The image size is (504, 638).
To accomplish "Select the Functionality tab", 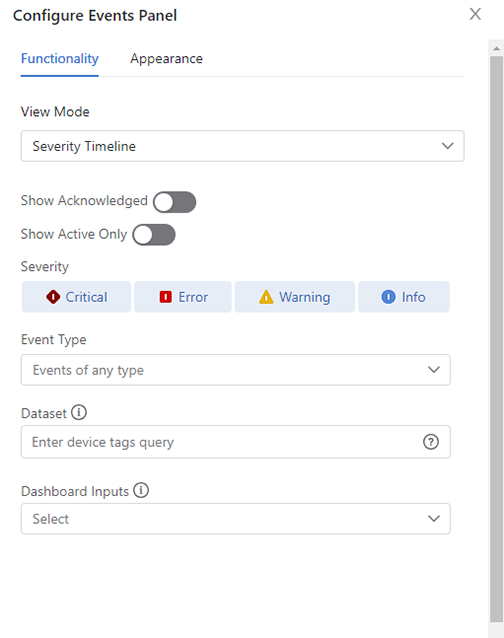I will tap(60, 59).
